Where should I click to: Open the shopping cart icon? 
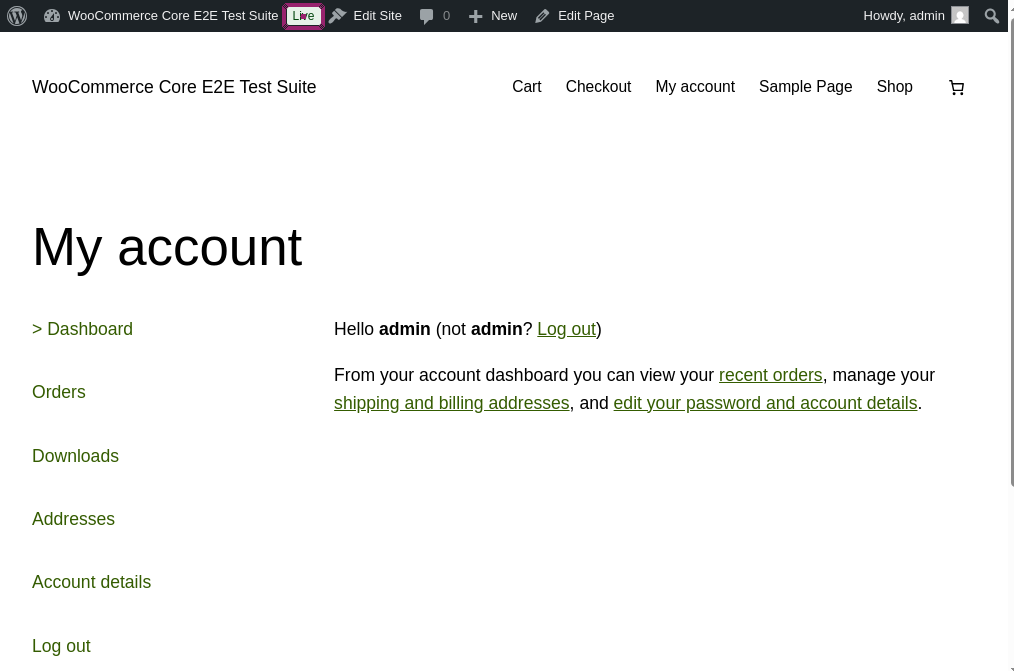(x=956, y=88)
